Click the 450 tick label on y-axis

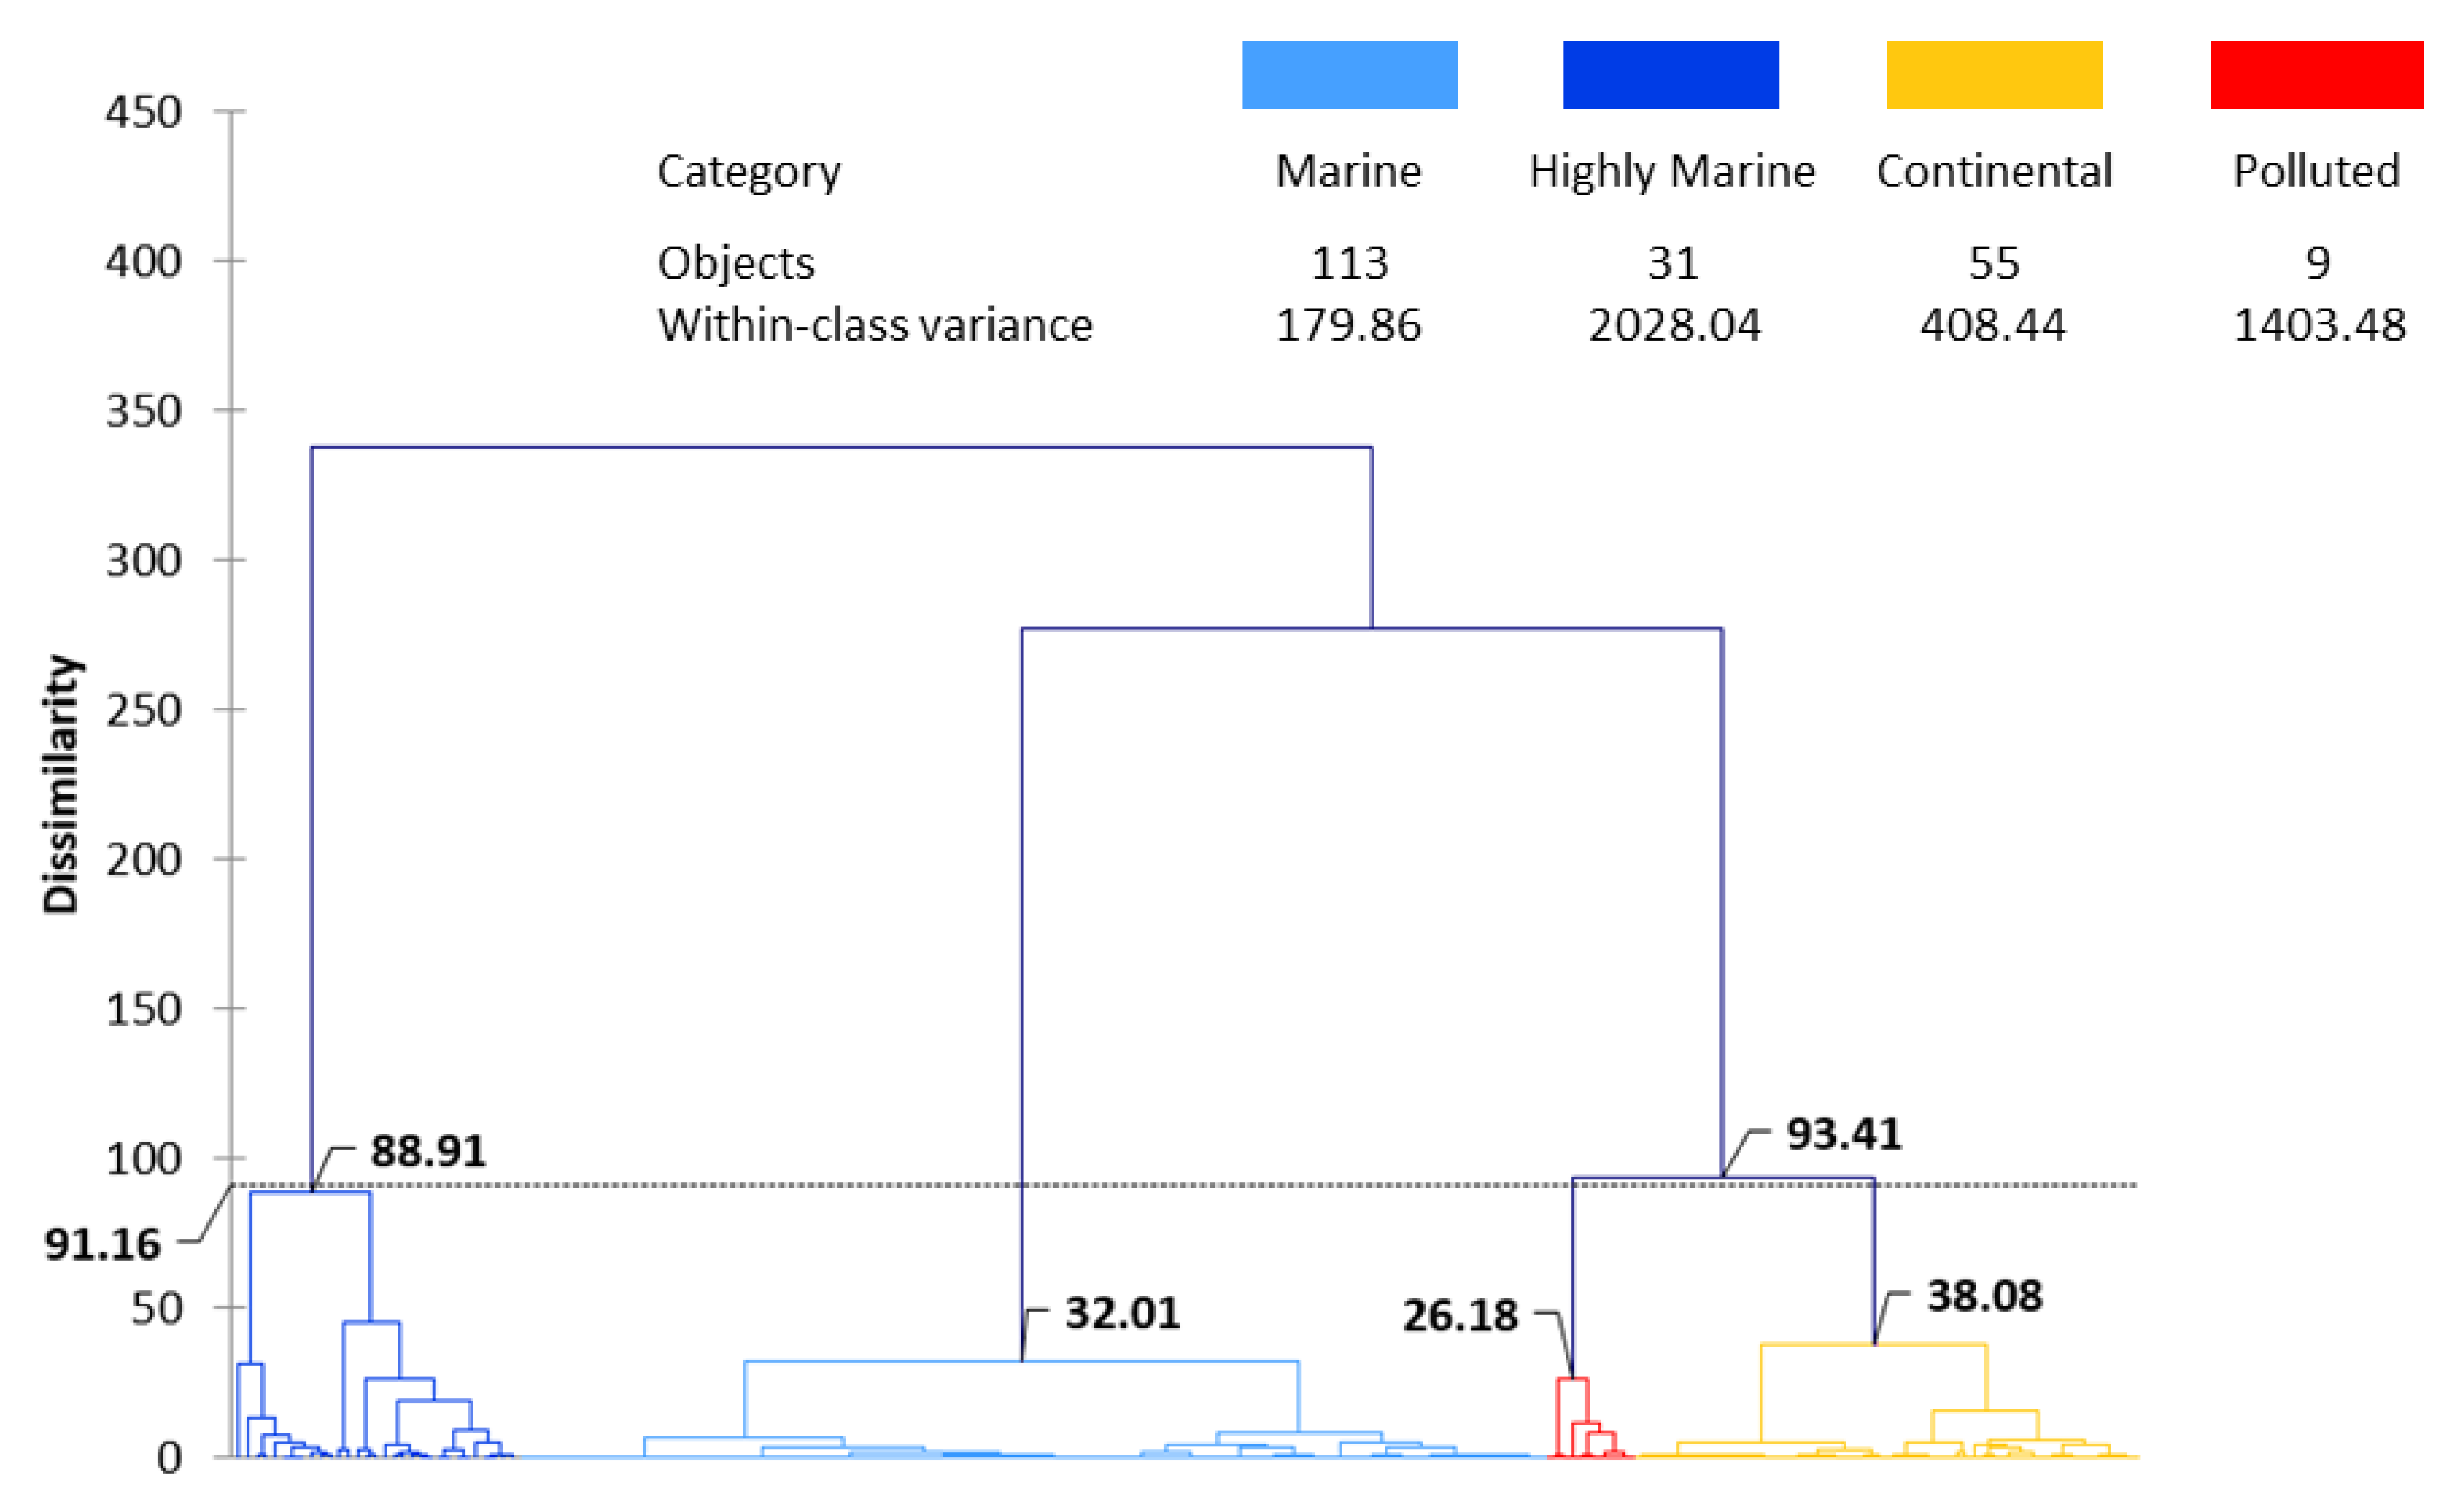(143, 112)
